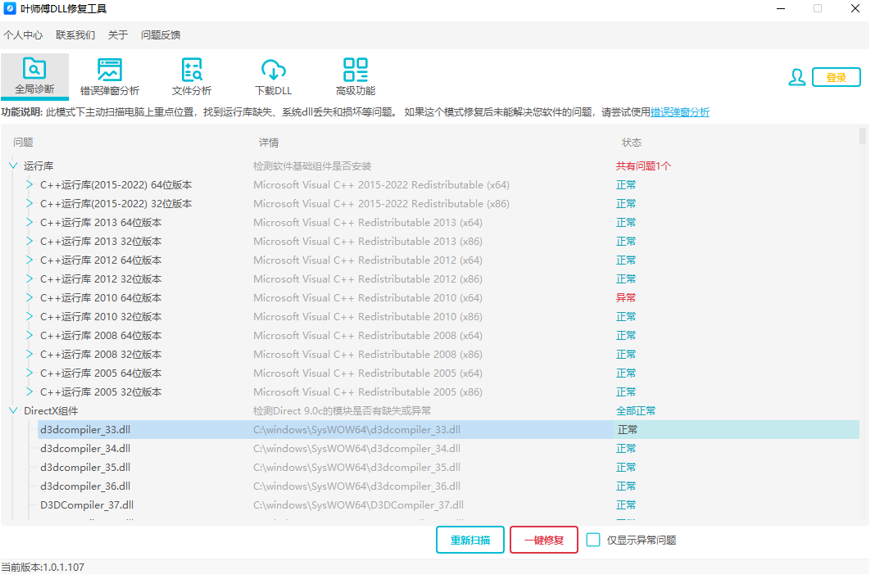
Task: Expand C++运行库 2010 64位版本 row
Action: click(29, 297)
